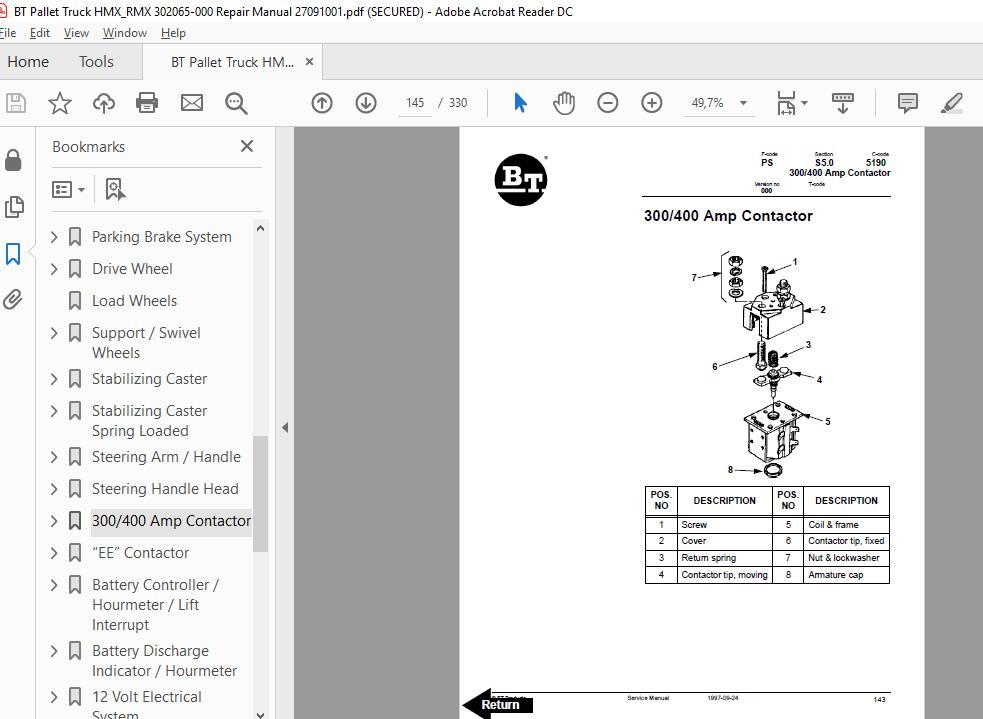The height and width of the screenshot is (719, 983).
Task: Add file to Starred bookmark icon
Action: pos(60,103)
